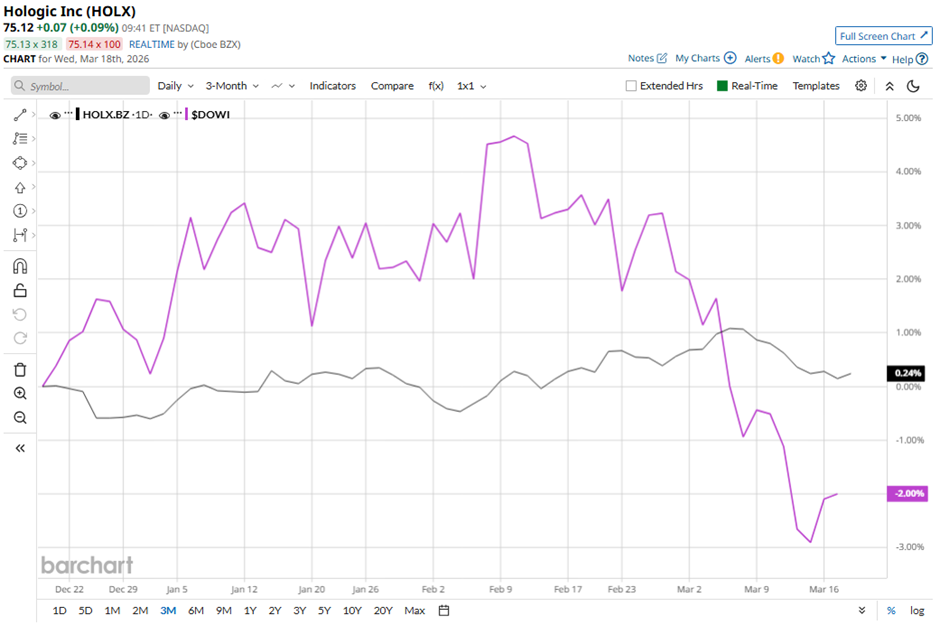Toggle the drawings lock icon
This screenshot has height=625, width=940.
click(20, 291)
